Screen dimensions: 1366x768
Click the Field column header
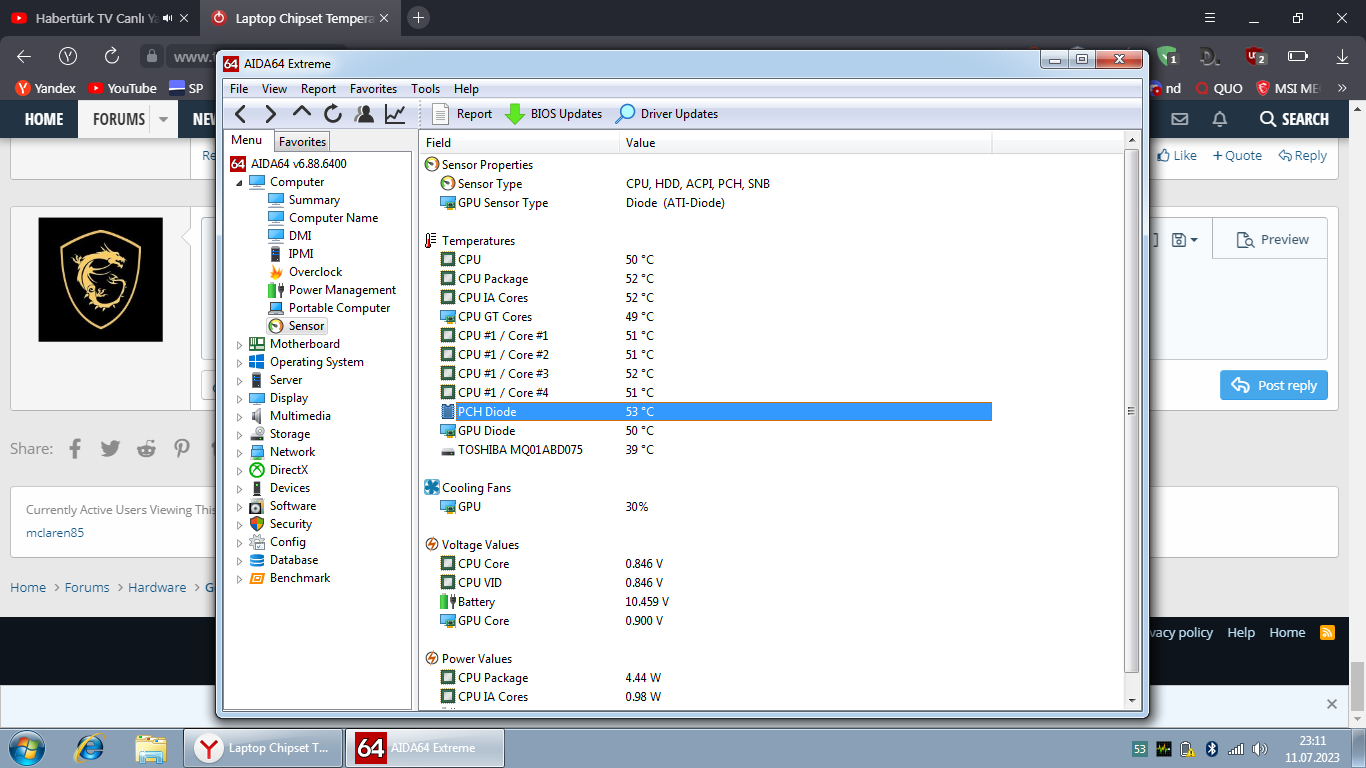coord(519,143)
